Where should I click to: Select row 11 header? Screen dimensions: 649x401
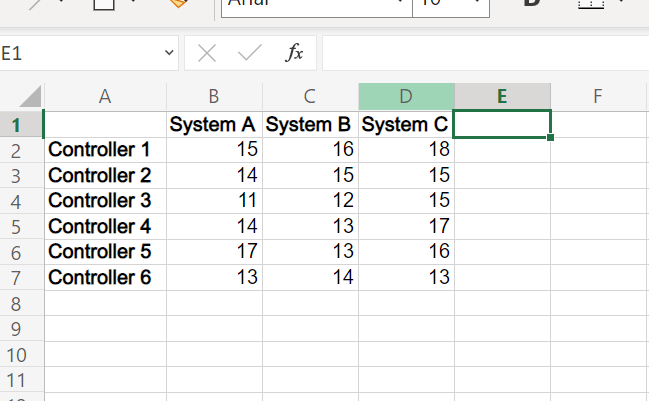22,380
